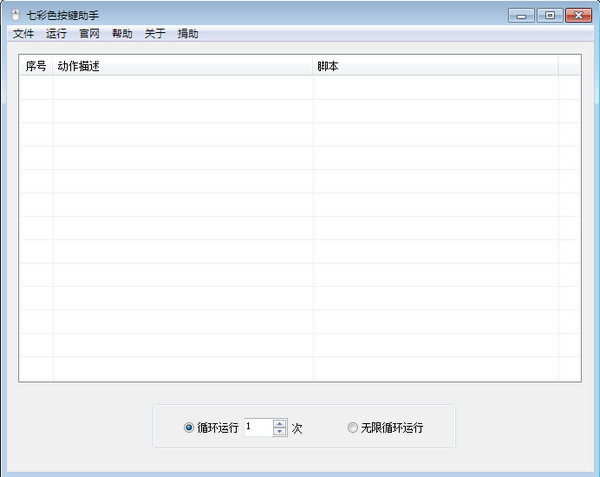Increase loop count with up arrow
600x477 pixels.
coord(279,423)
